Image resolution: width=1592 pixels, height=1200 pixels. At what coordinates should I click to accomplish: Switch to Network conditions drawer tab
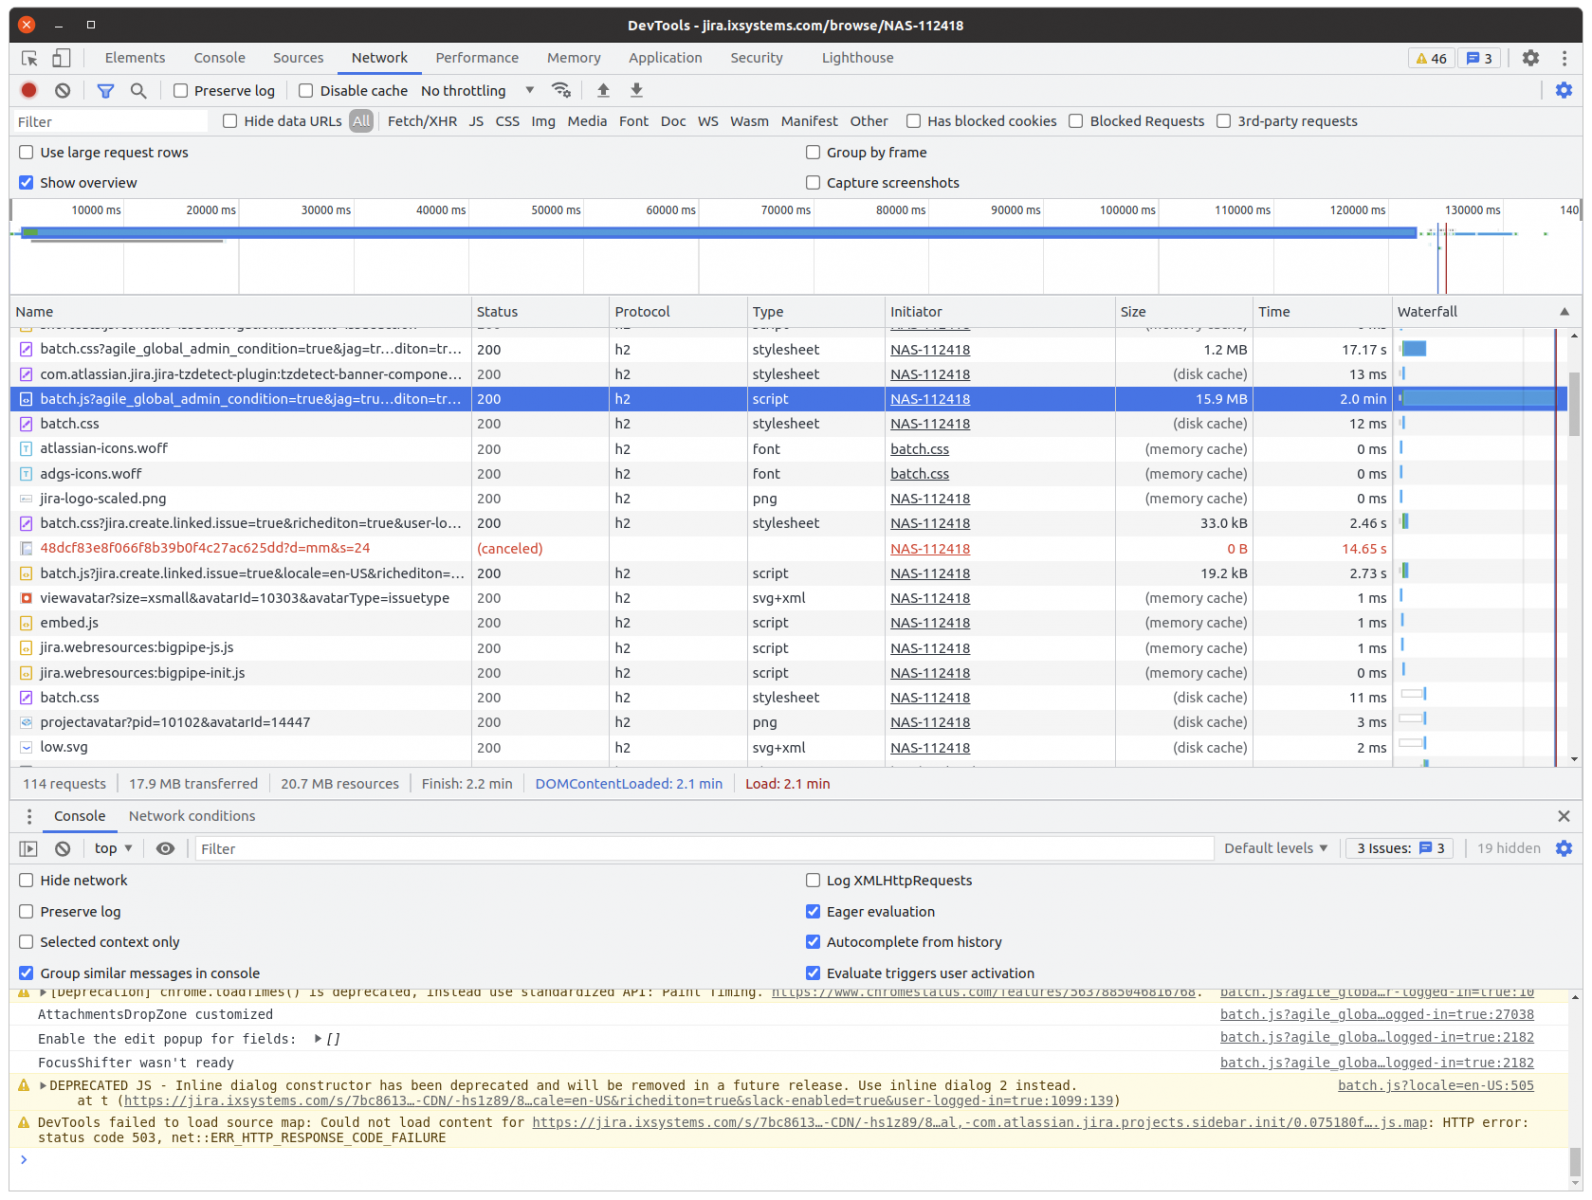(x=192, y=816)
